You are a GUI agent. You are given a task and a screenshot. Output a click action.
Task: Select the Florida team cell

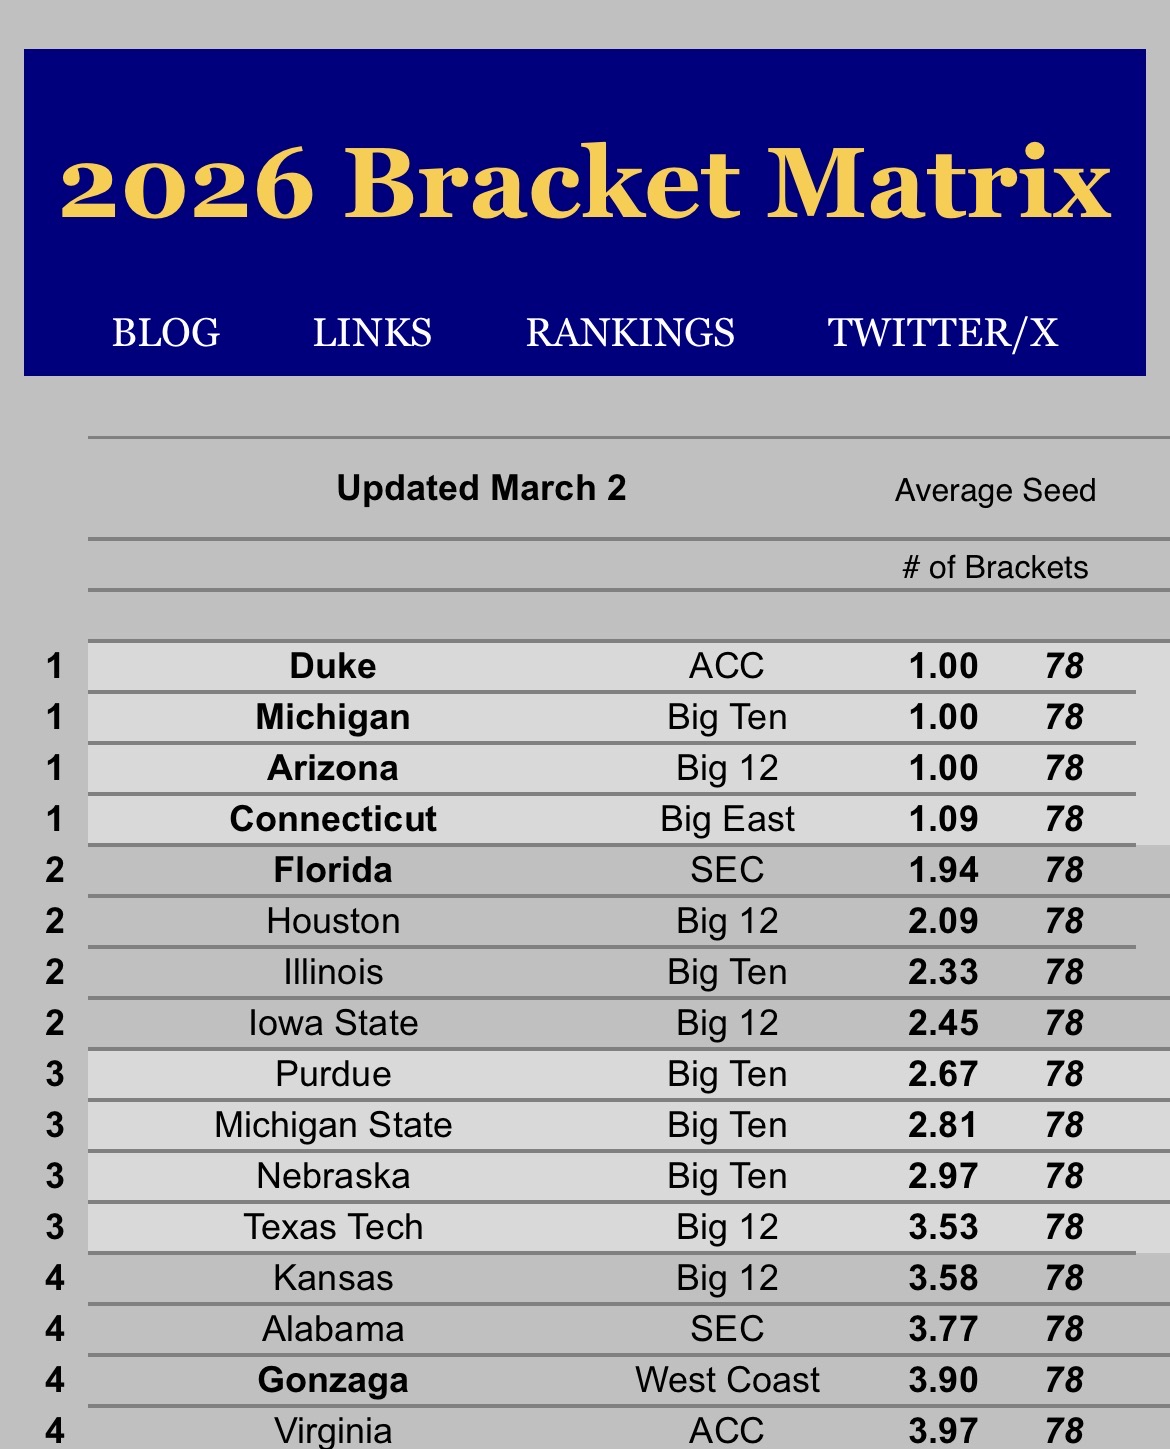point(333,870)
